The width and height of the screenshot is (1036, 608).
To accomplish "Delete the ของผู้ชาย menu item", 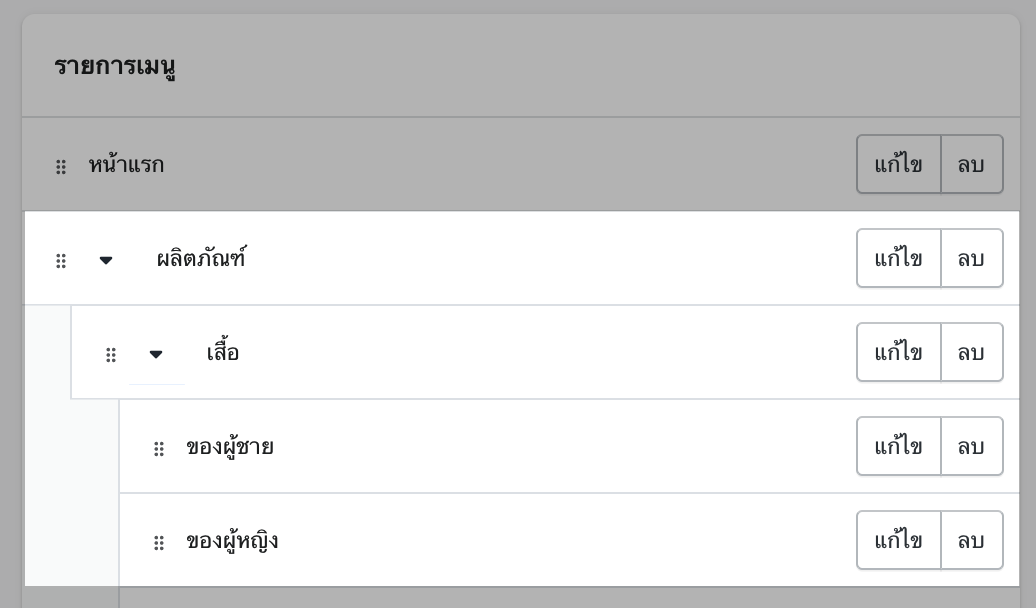I will 971,446.
